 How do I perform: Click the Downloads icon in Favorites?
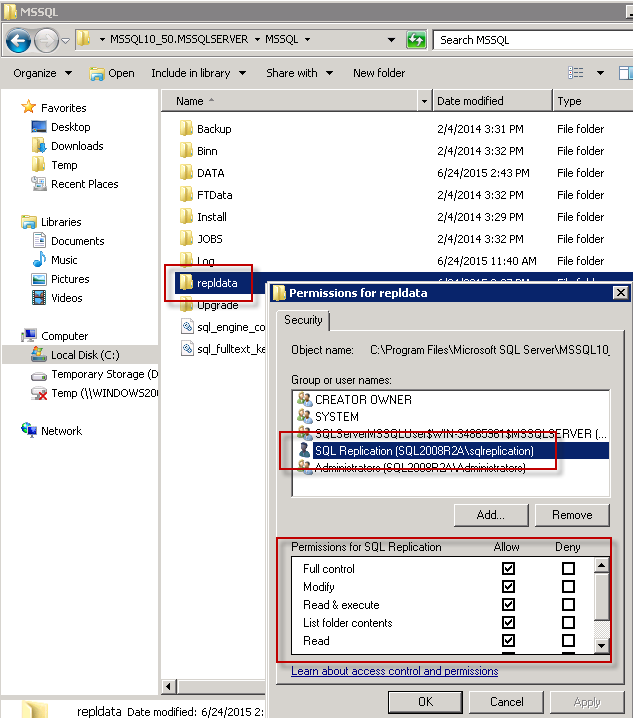(x=39, y=146)
